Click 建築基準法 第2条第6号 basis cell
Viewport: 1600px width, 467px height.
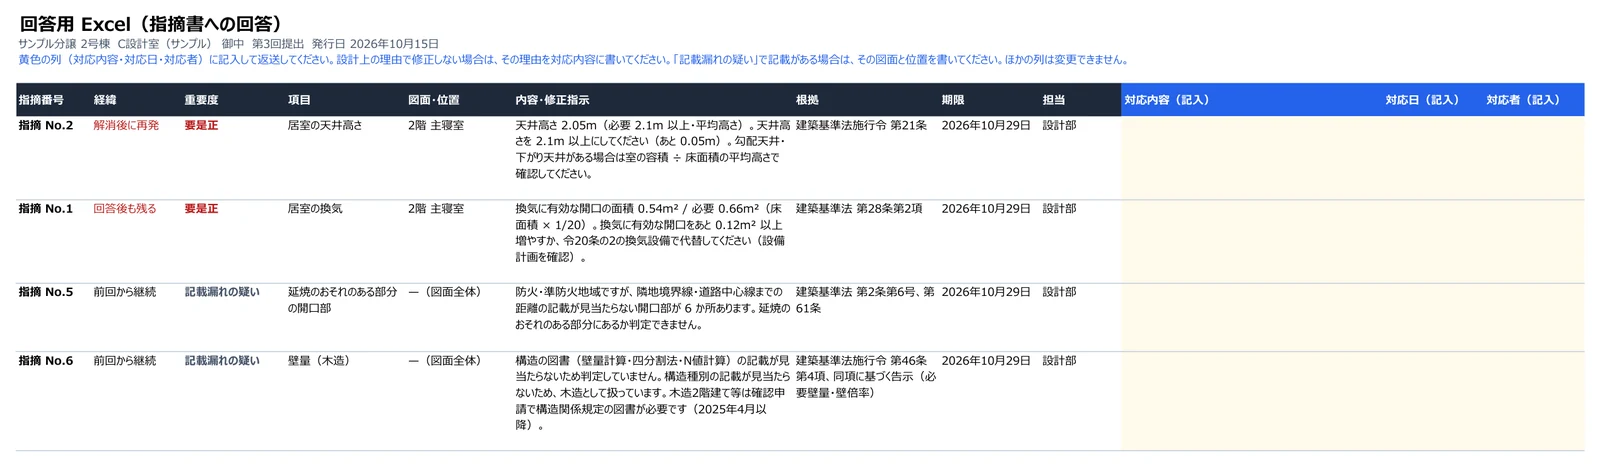tap(865, 300)
